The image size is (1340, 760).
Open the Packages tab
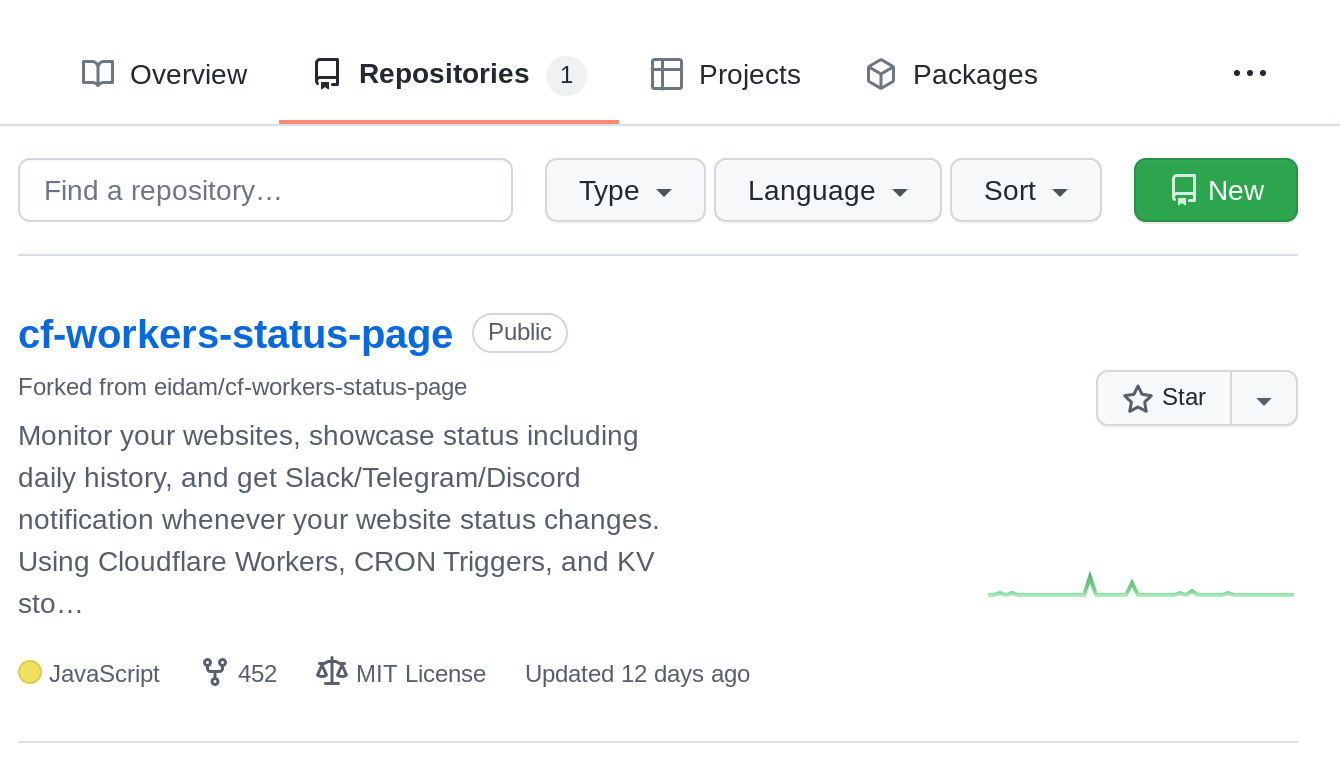coord(951,74)
